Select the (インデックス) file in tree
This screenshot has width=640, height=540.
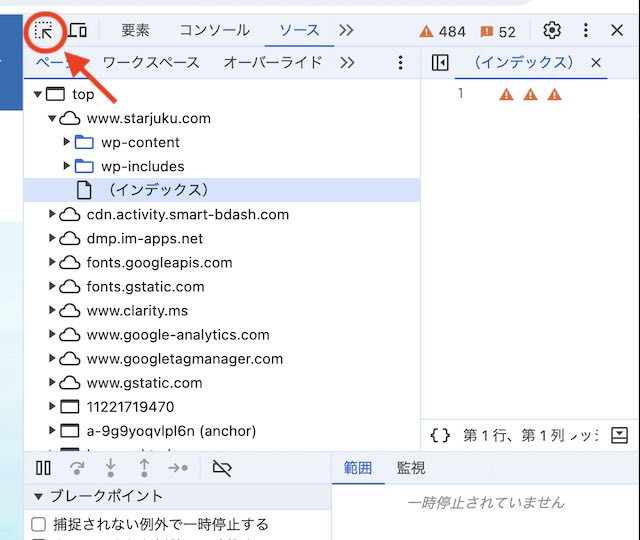222,190
